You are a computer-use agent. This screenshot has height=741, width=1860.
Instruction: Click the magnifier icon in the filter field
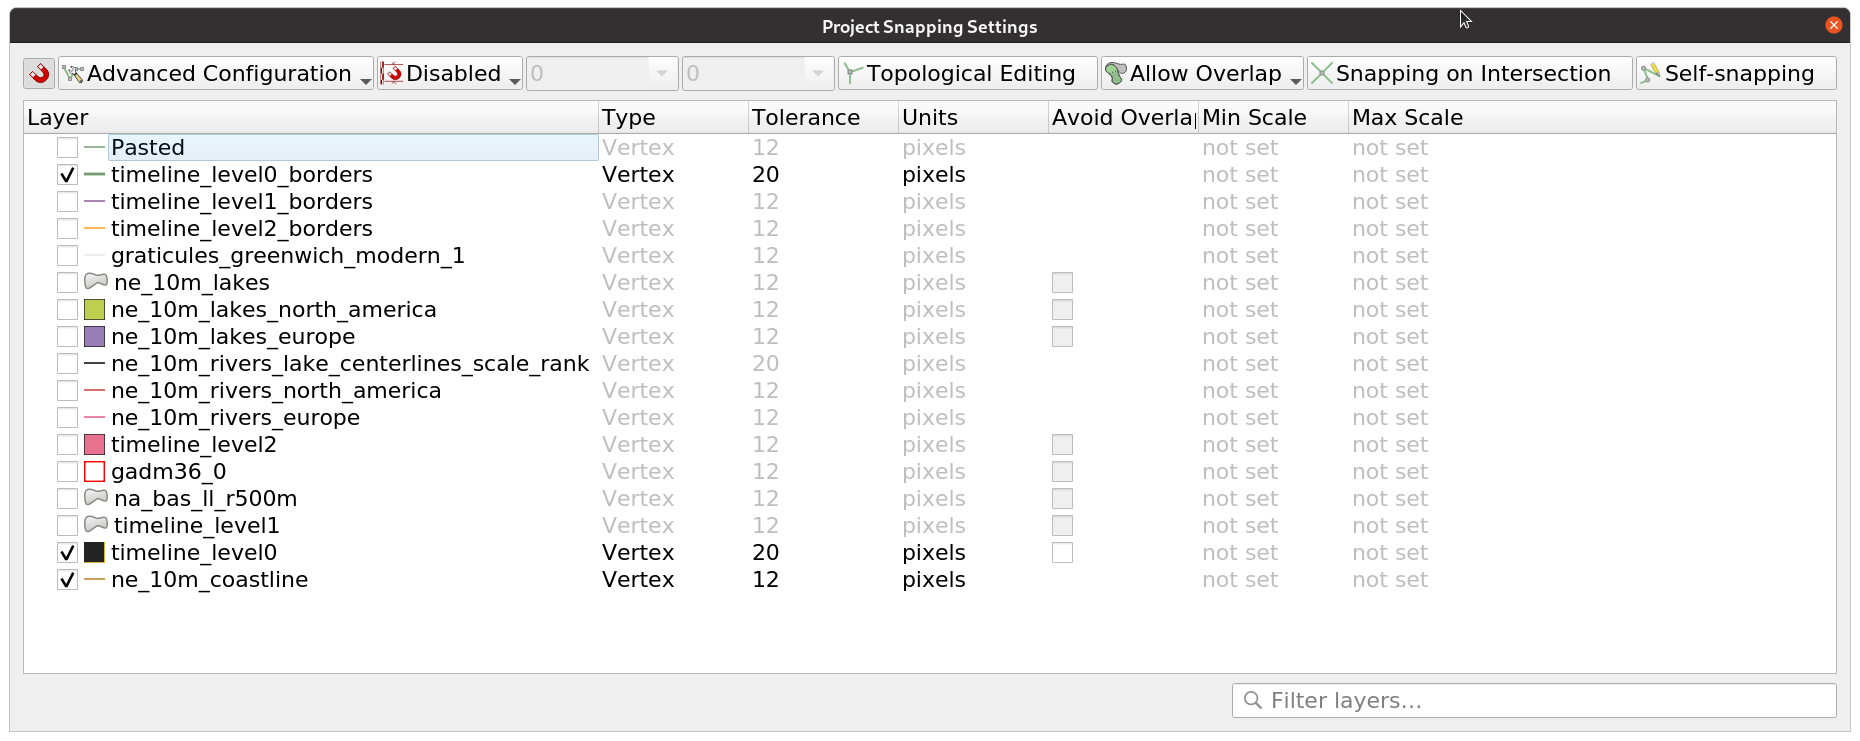[1253, 700]
